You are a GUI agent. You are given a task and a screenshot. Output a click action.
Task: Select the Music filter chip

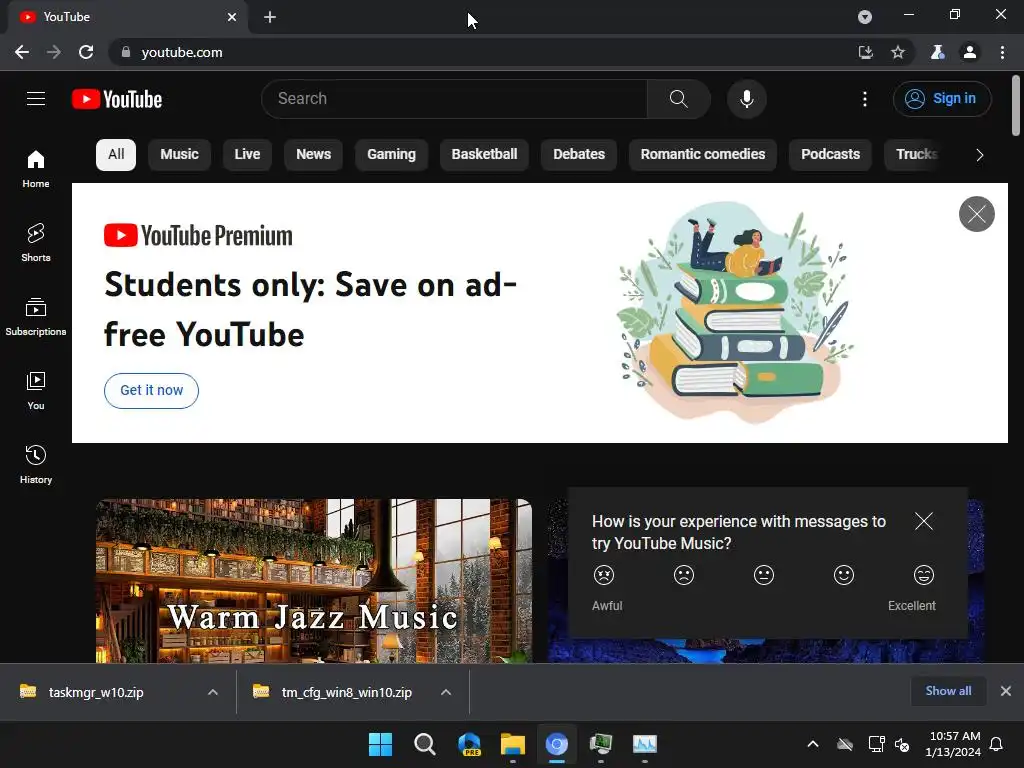point(180,155)
